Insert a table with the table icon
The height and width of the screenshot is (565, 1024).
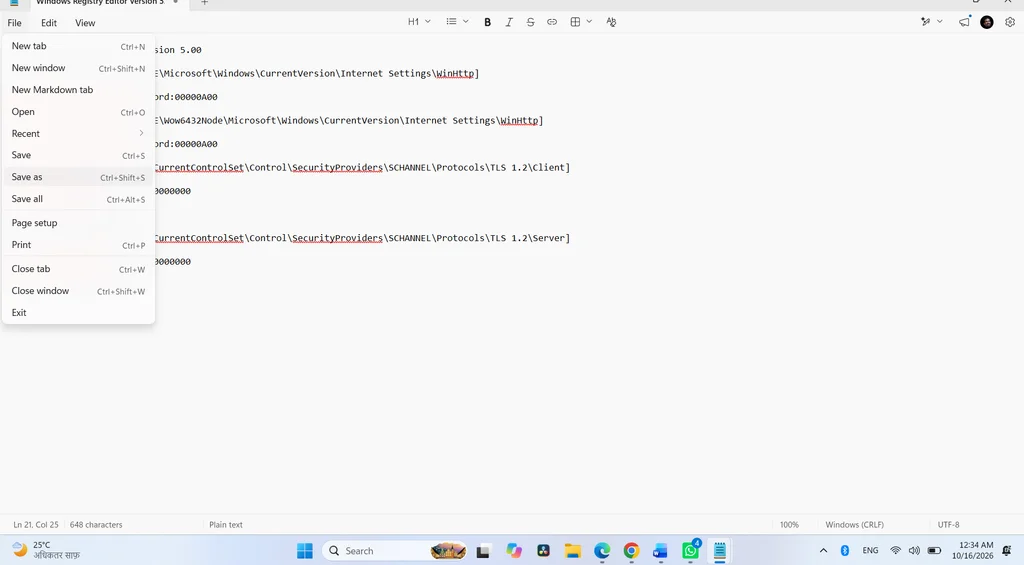click(x=575, y=22)
